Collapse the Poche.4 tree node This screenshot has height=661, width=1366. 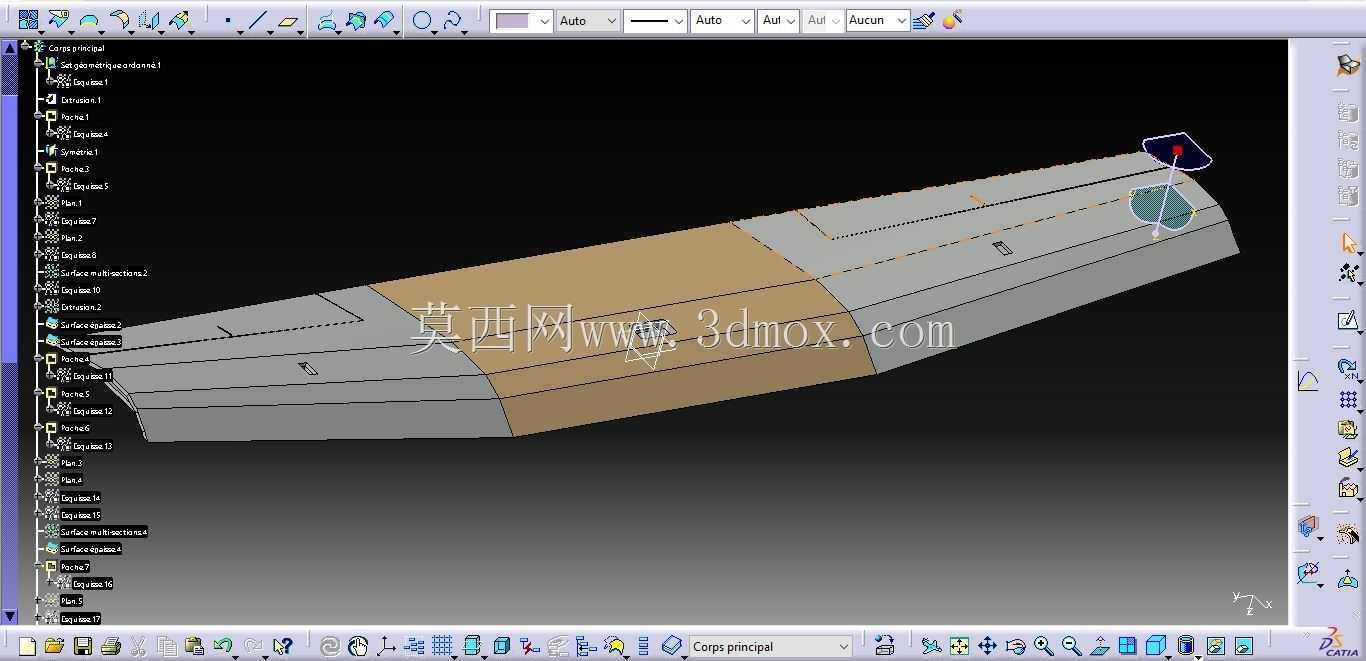[39, 358]
